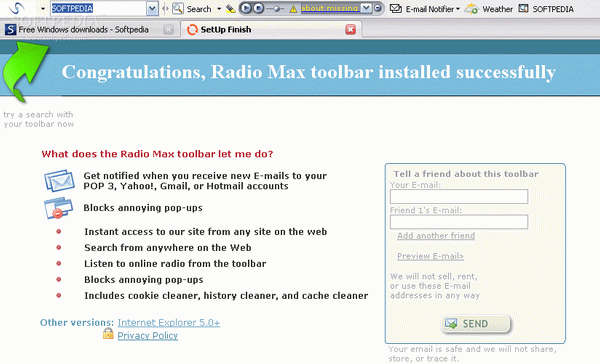Viewport: 600px width, 364px height.
Task: Click the SOFTPEDIA search text field
Action: [x=98, y=8]
